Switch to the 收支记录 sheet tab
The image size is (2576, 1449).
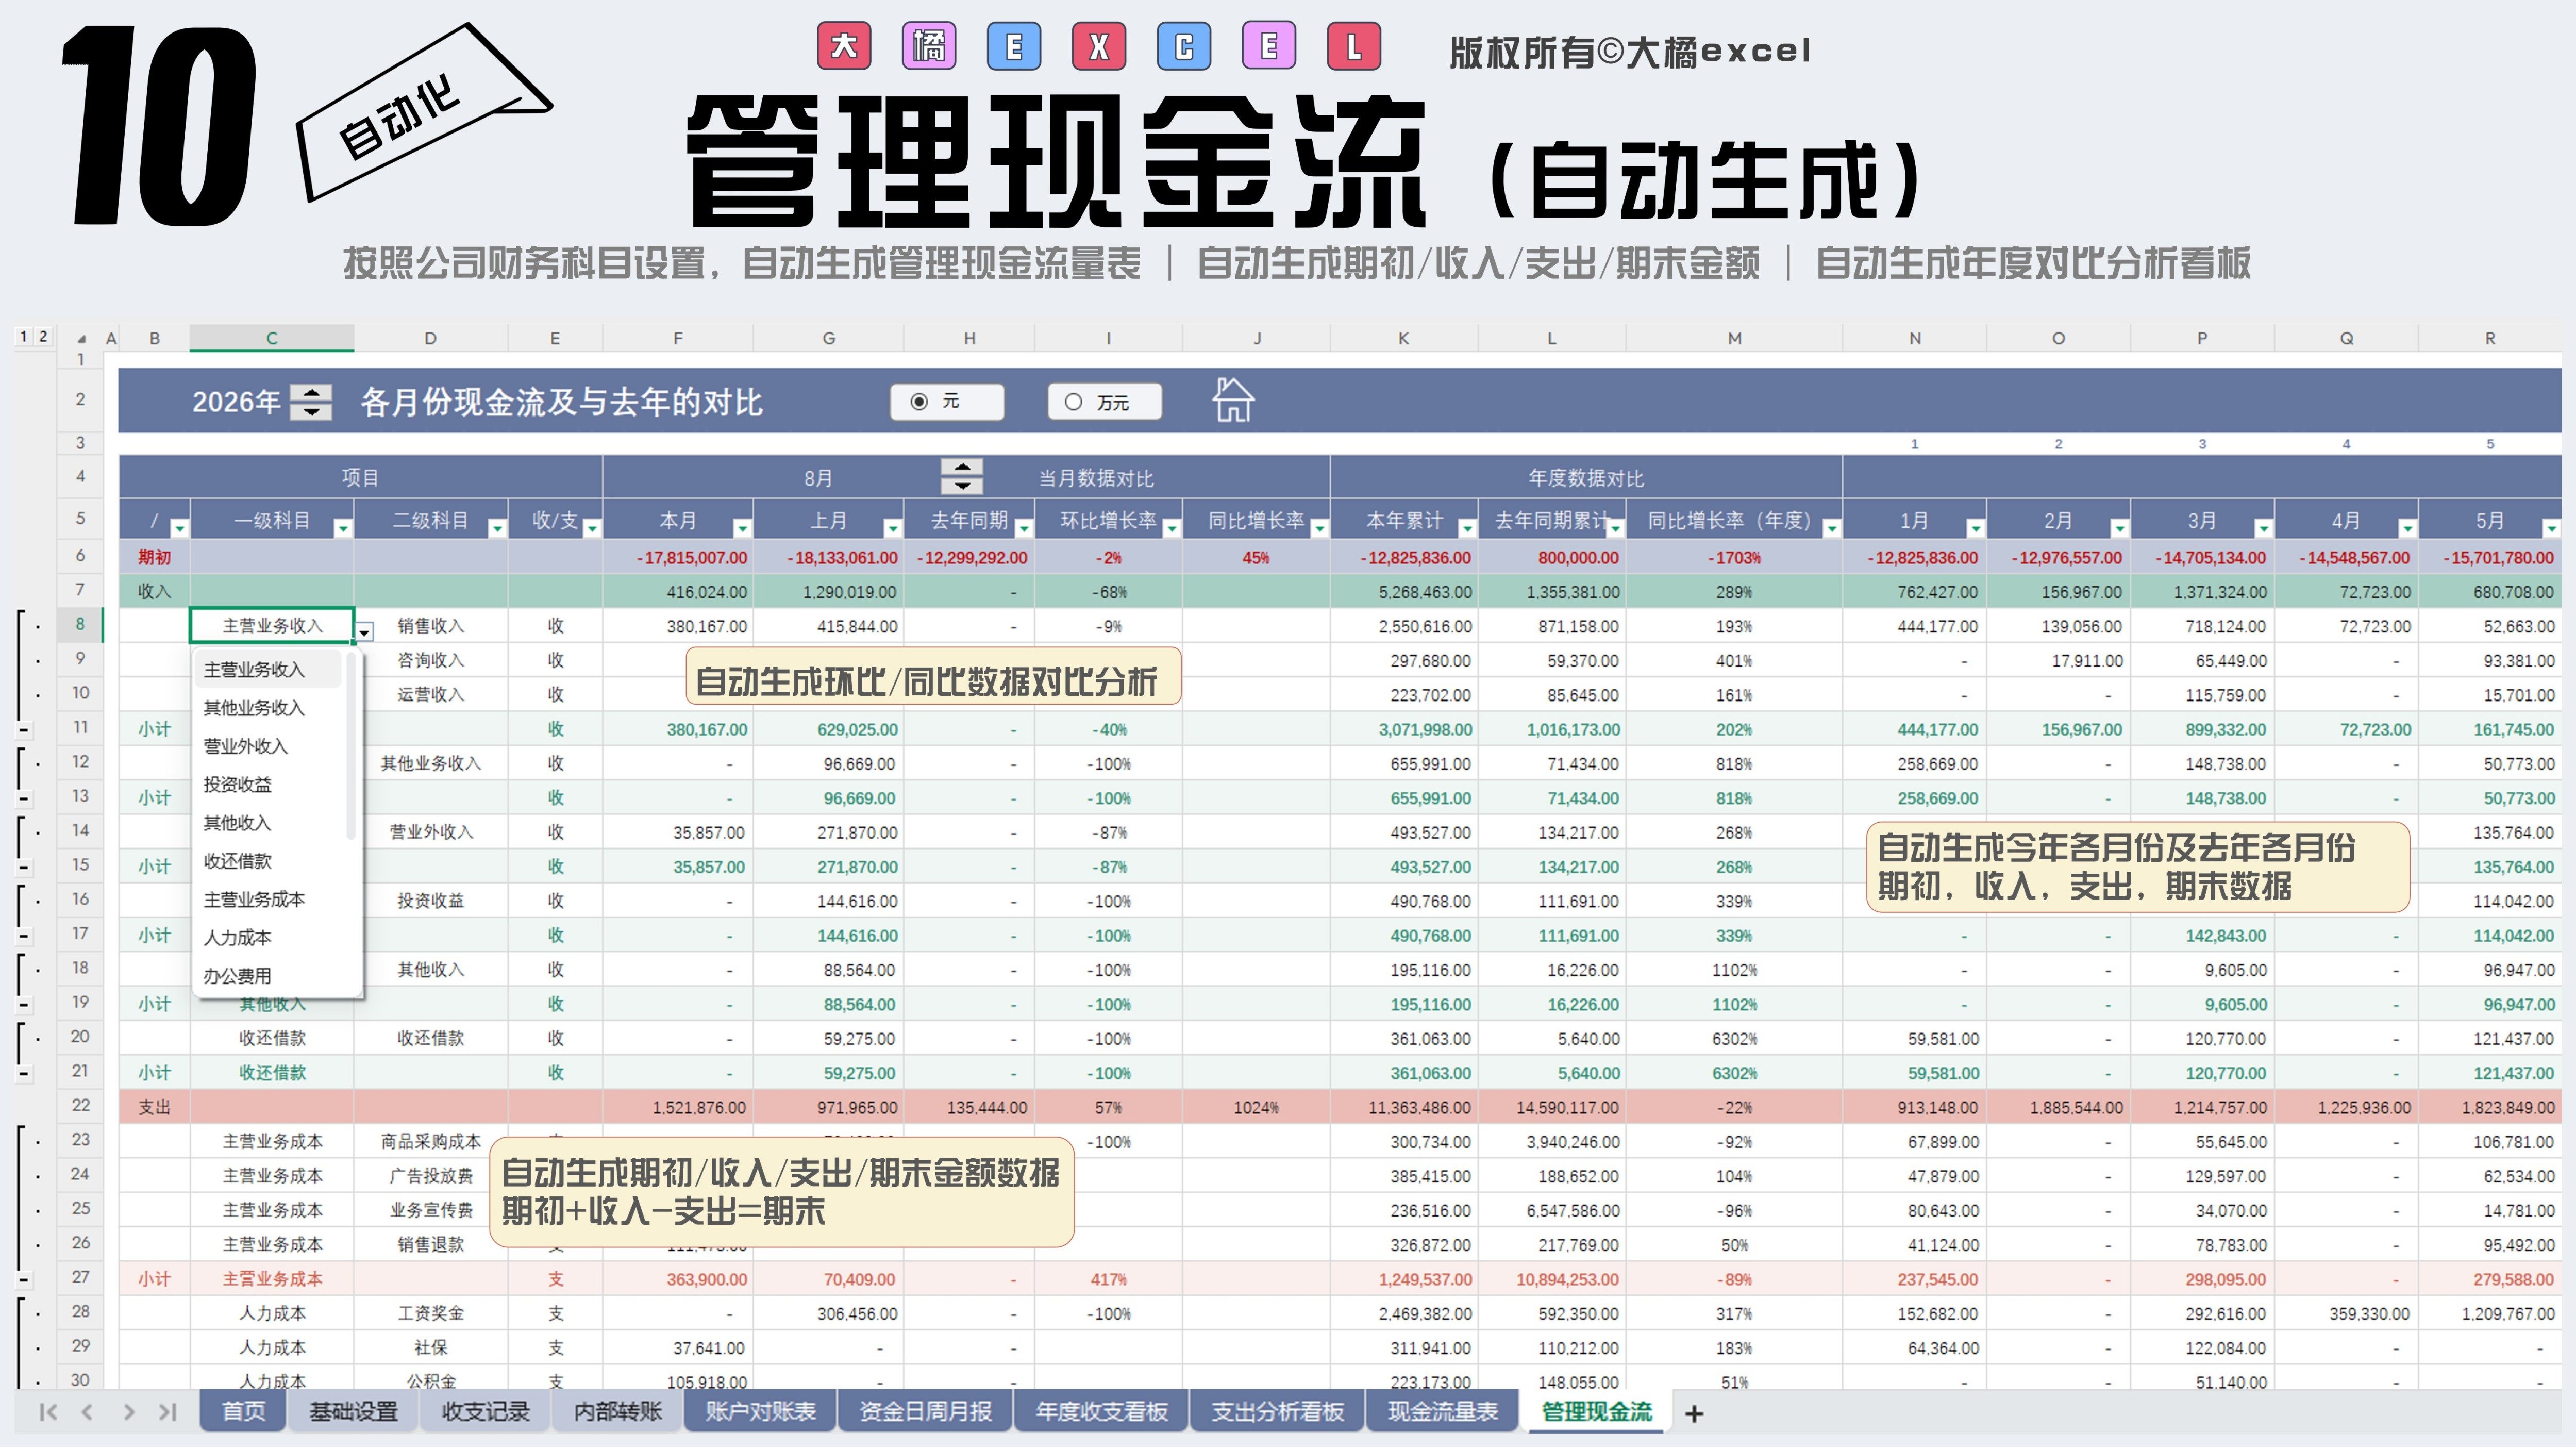[x=485, y=1411]
